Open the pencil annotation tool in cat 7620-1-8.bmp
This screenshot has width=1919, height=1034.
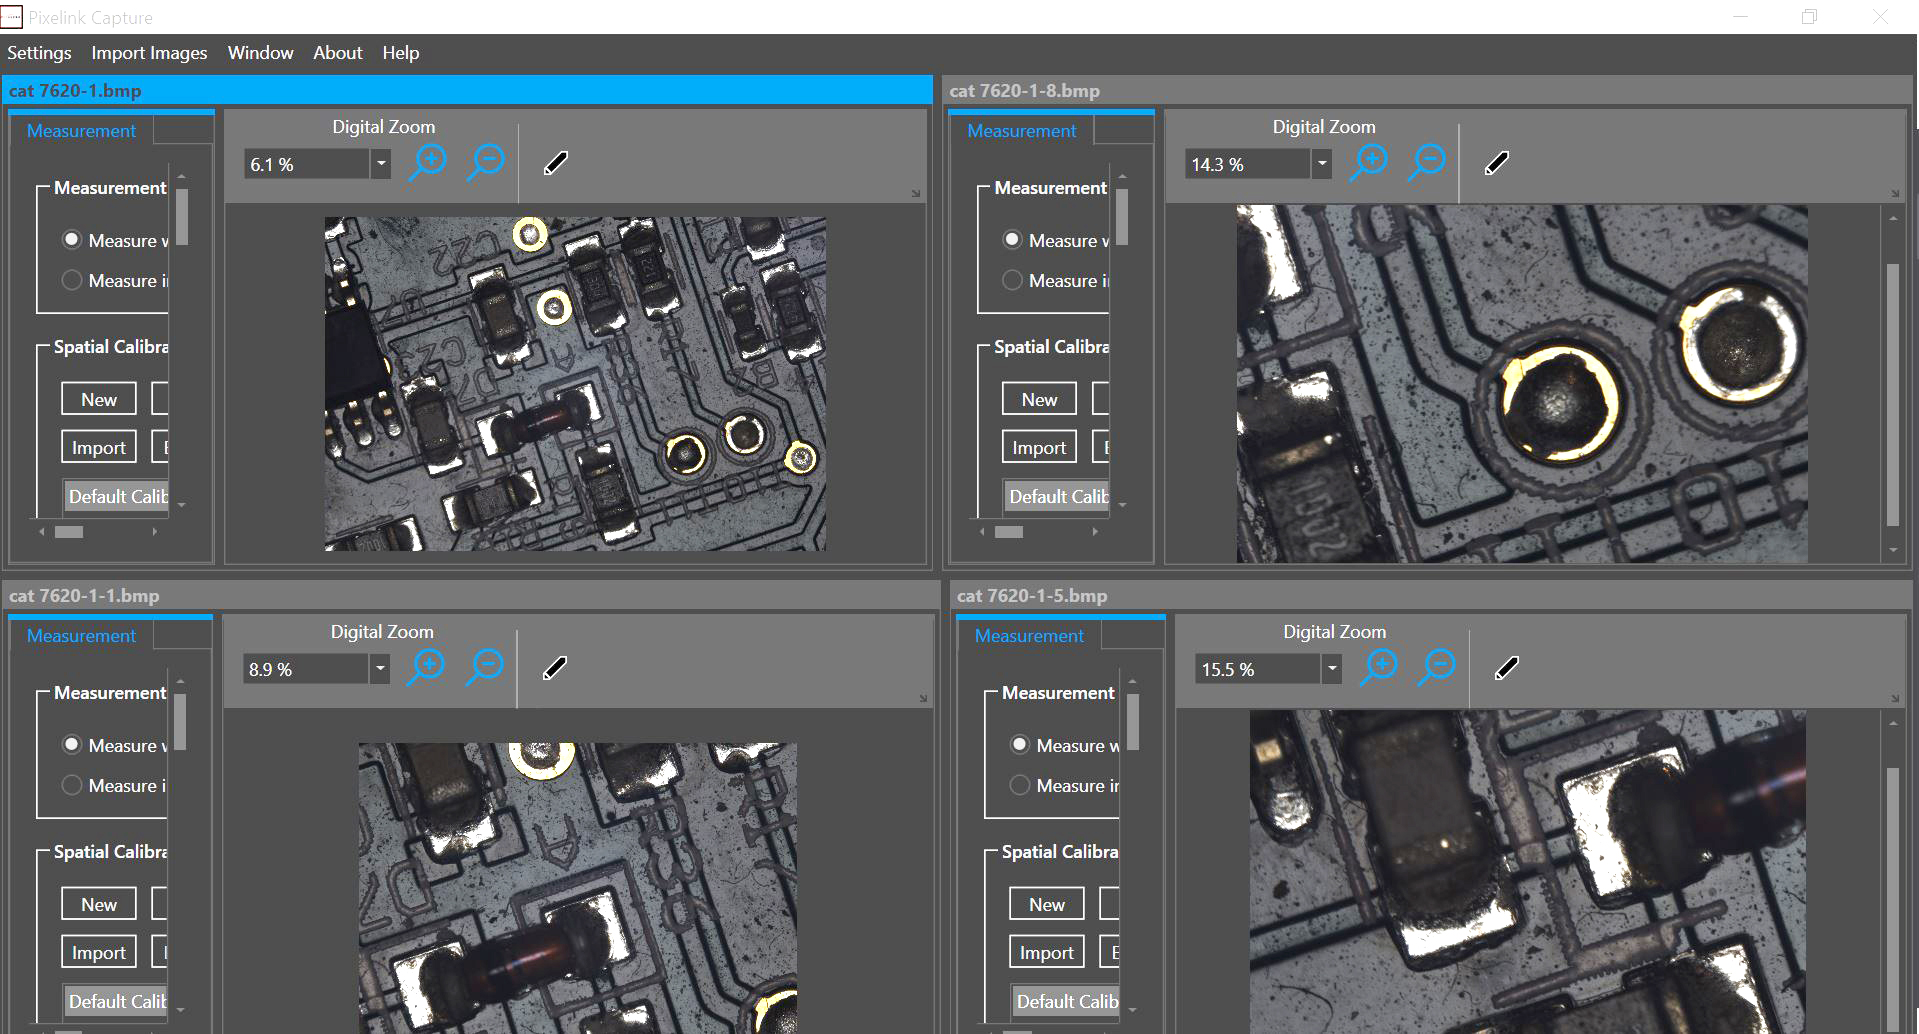point(1496,162)
